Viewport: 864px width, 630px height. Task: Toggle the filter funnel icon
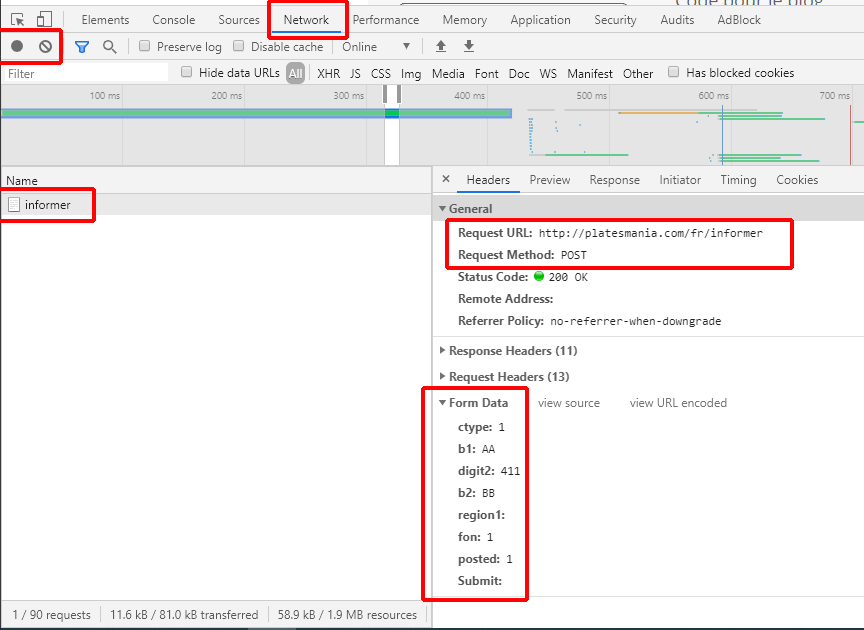[82, 46]
